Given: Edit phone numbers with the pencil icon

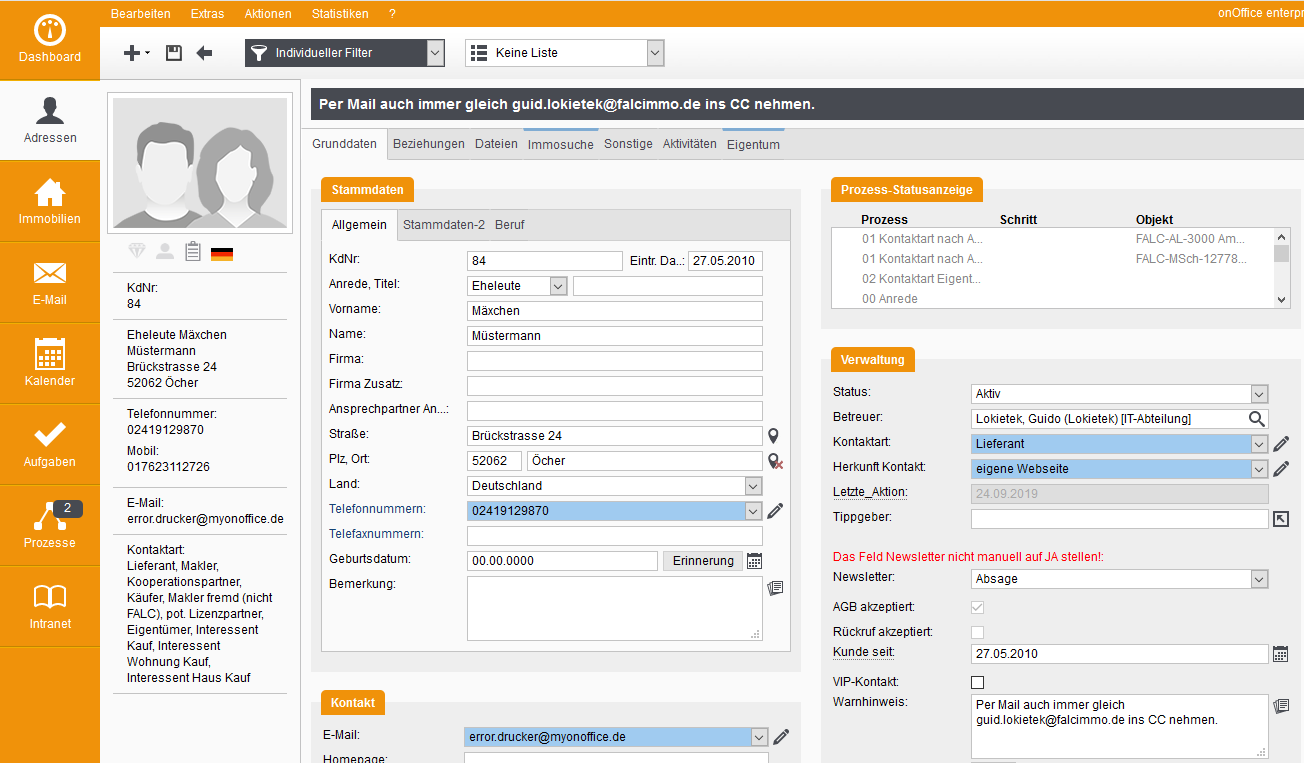Looking at the screenshot, I should 775,511.
